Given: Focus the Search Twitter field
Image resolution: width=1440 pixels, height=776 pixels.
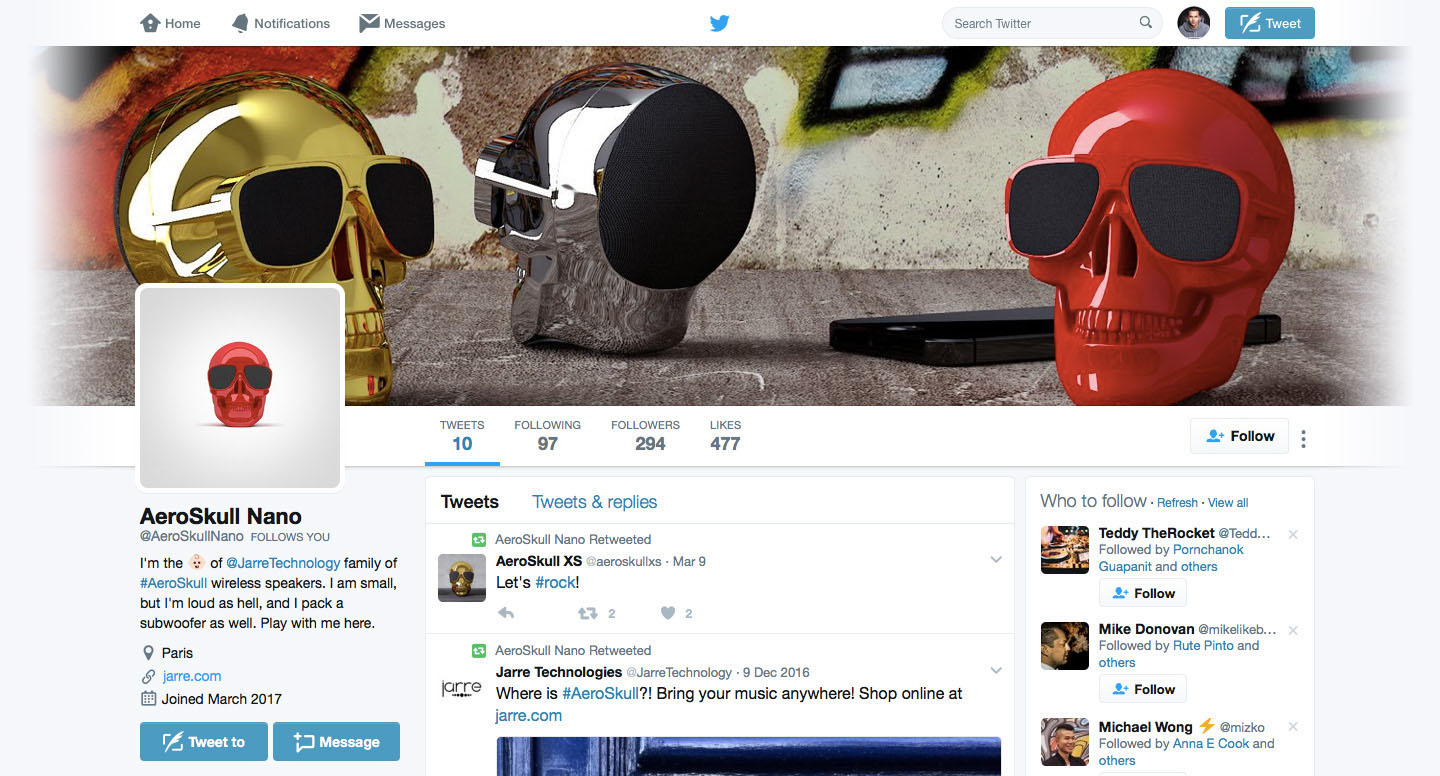Looking at the screenshot, I should (1052, 23).
